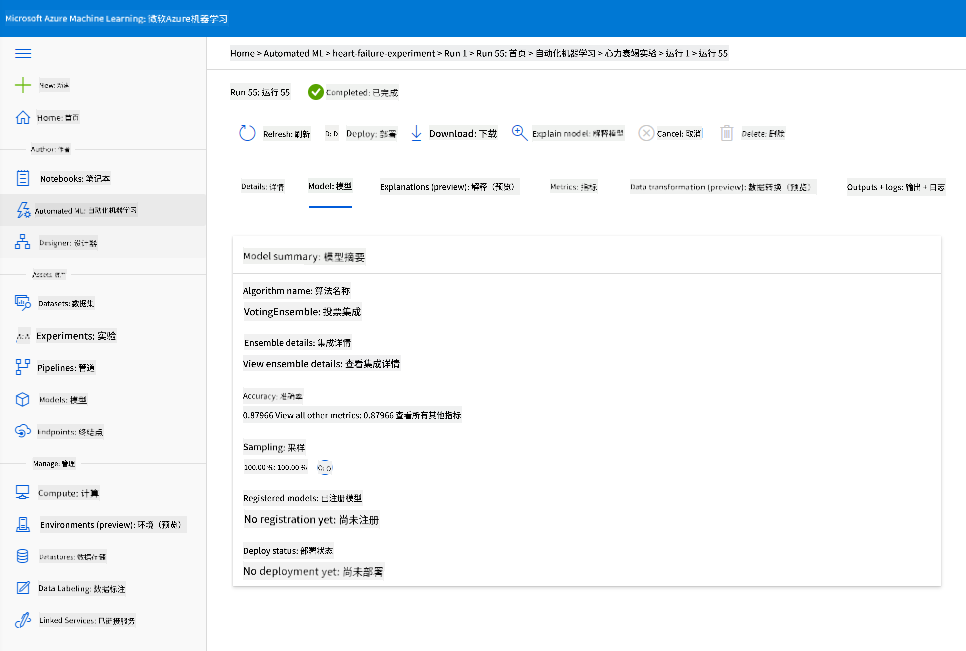This screenshot has width=966, height=651.
Task: Click the Refresh circular arrow icon
Action: tap(247, 133)
